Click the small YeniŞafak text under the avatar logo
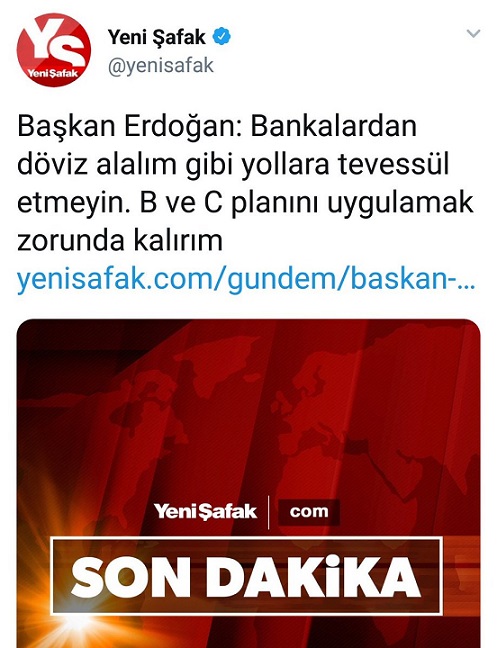This screenshot has width=497, height=648. 52,74
